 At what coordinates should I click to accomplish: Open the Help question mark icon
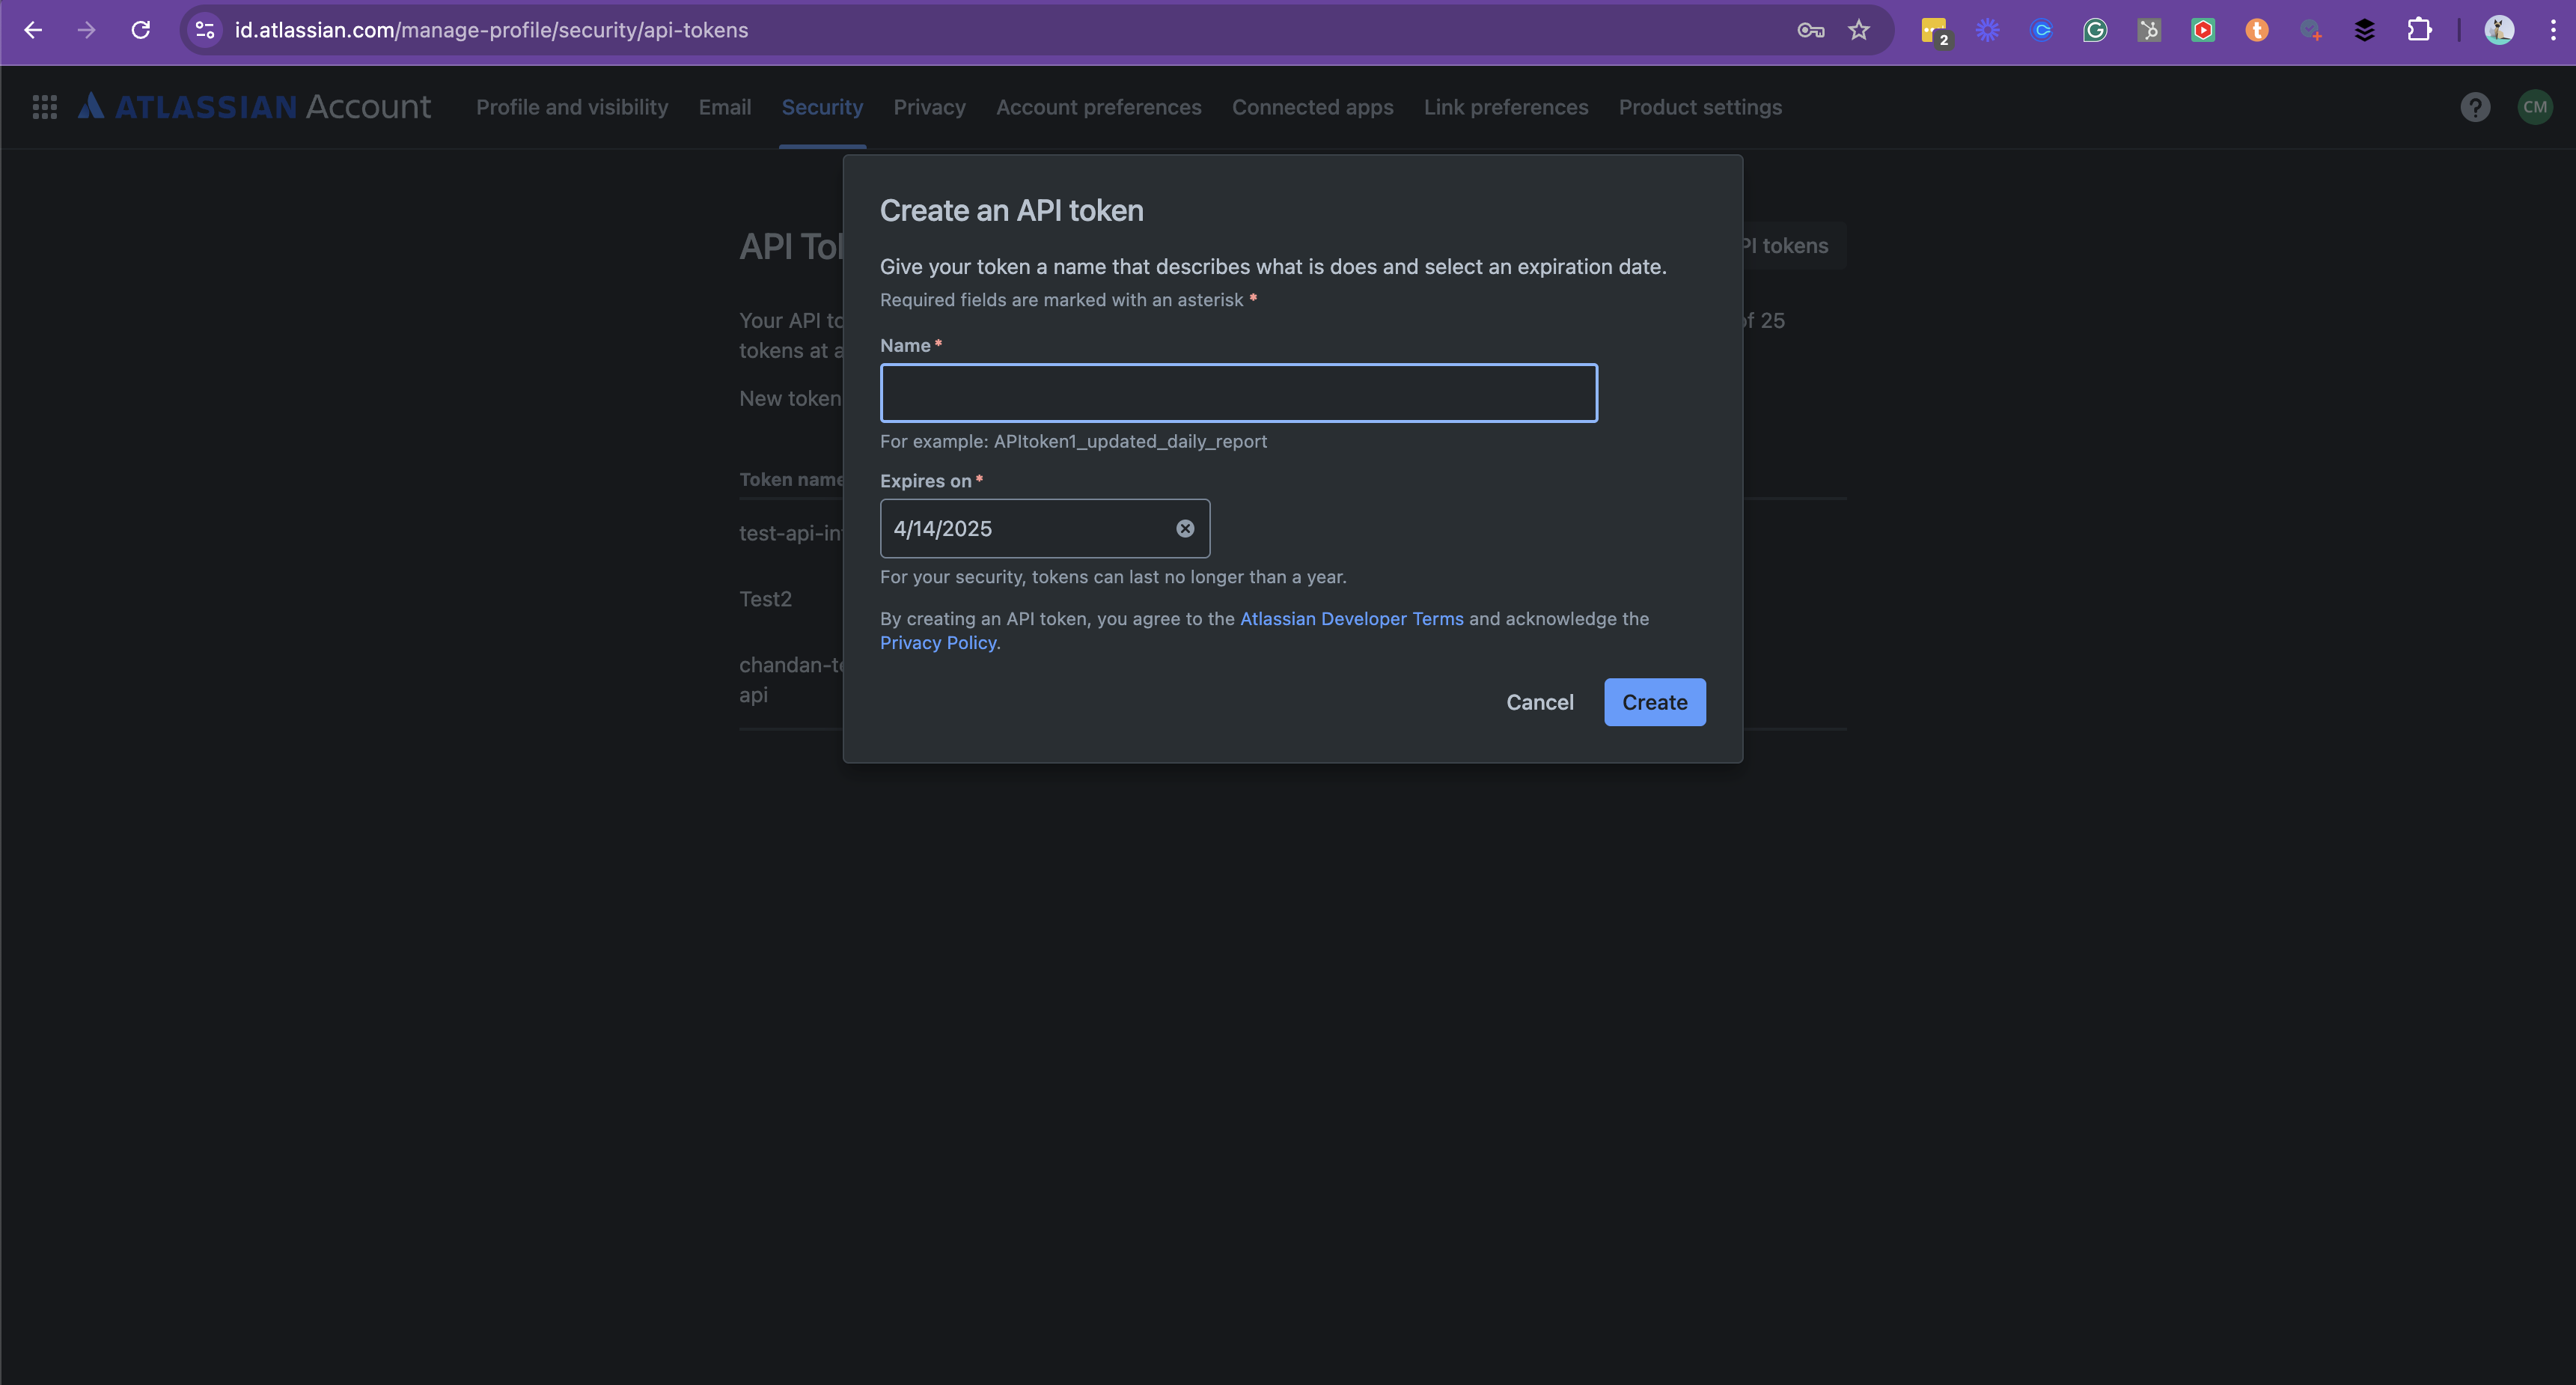click(2474, 107)
